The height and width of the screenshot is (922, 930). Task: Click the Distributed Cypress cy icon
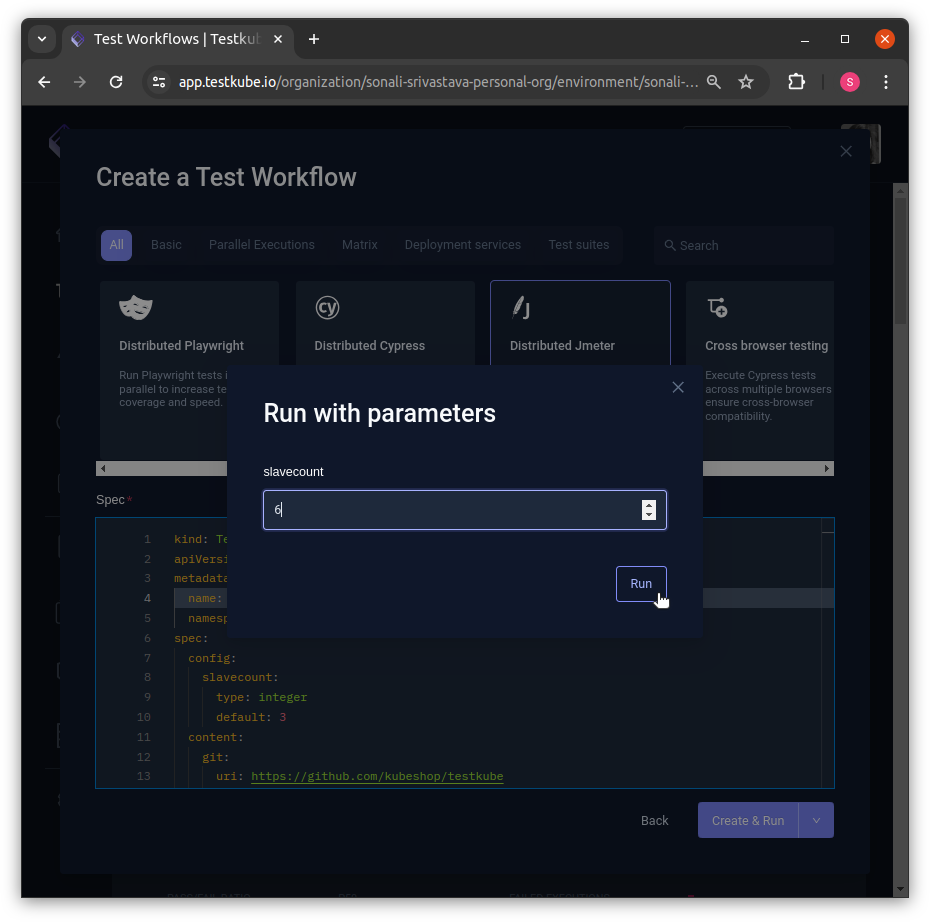327,307
